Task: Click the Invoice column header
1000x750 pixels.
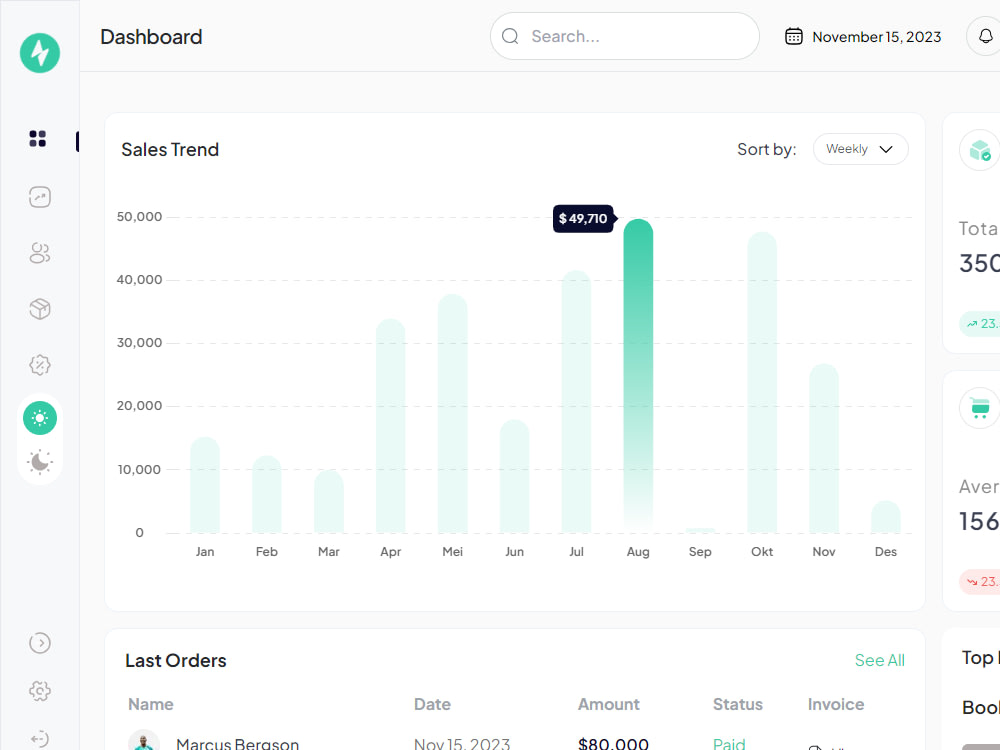Action: pos(835,704)
